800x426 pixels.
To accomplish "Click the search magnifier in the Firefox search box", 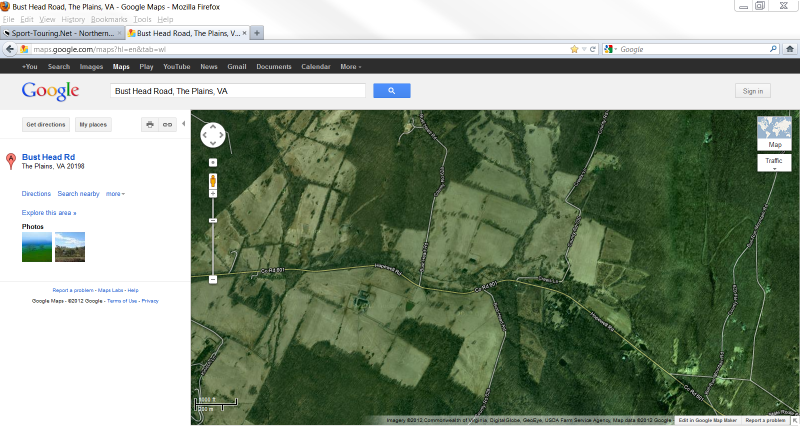I will coord(773,49).
